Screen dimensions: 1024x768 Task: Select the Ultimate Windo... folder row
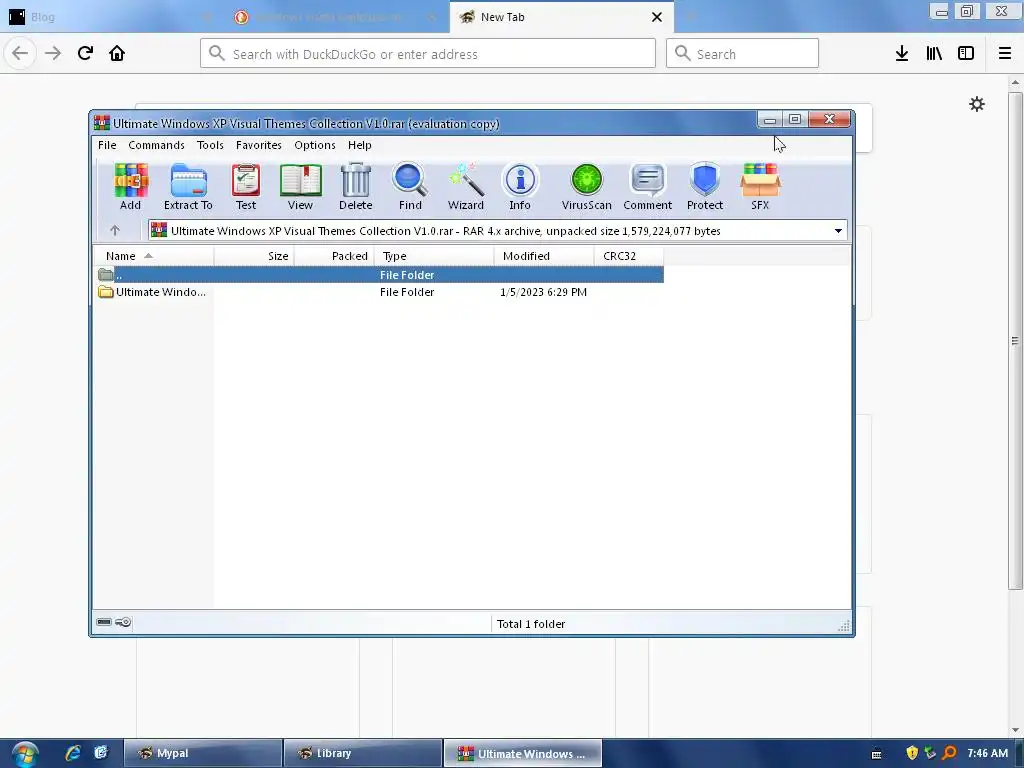coord(379,292)
